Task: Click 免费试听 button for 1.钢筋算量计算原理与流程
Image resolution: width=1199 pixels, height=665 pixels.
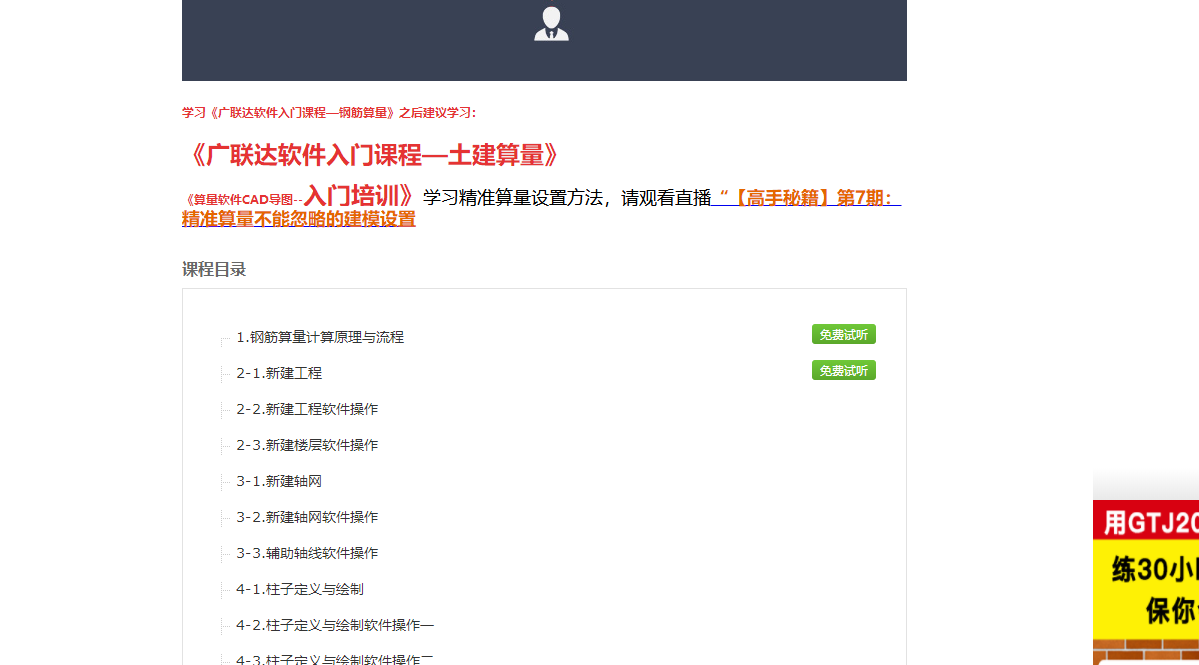Action: [x=843, y=334]
